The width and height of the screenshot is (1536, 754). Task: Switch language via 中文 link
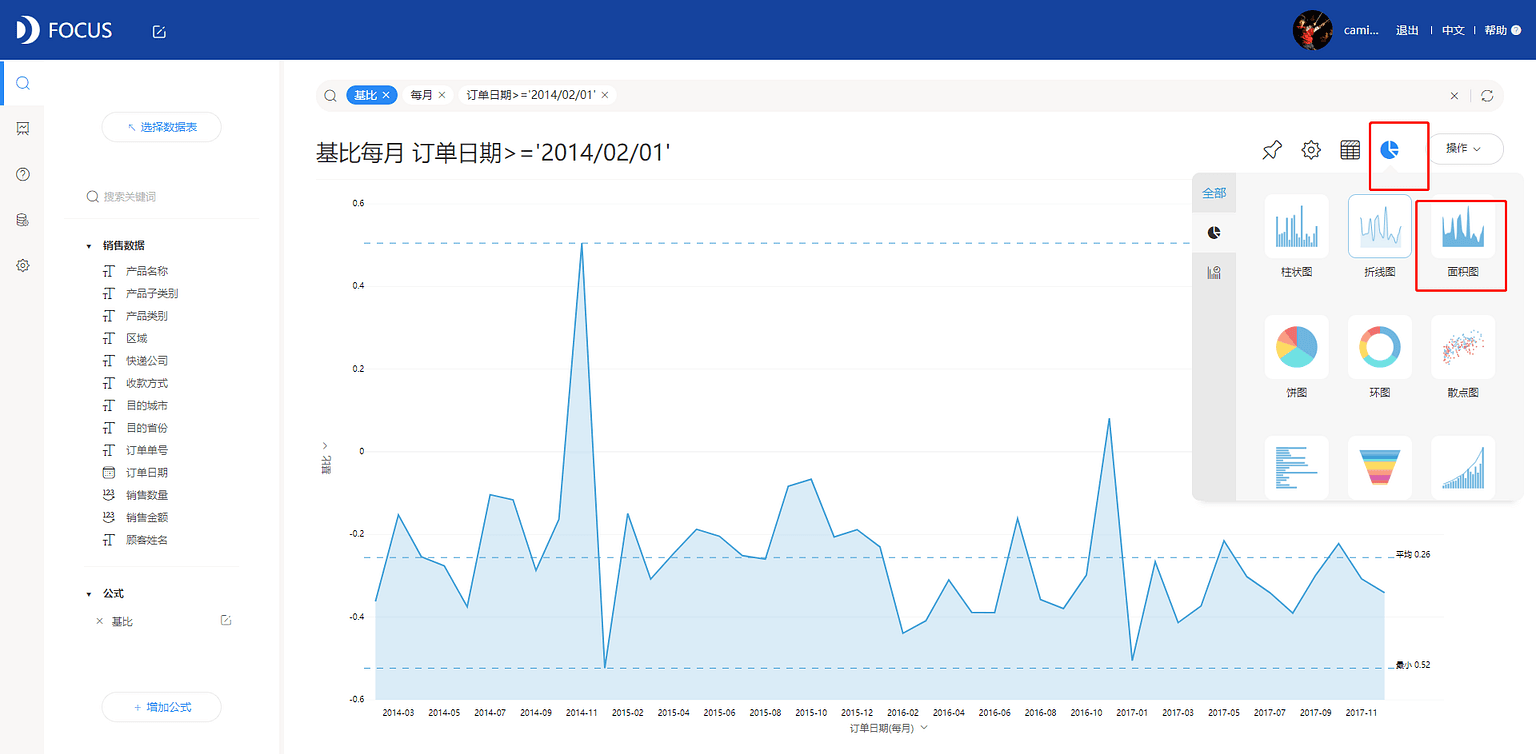click(x=1453, y=31)
